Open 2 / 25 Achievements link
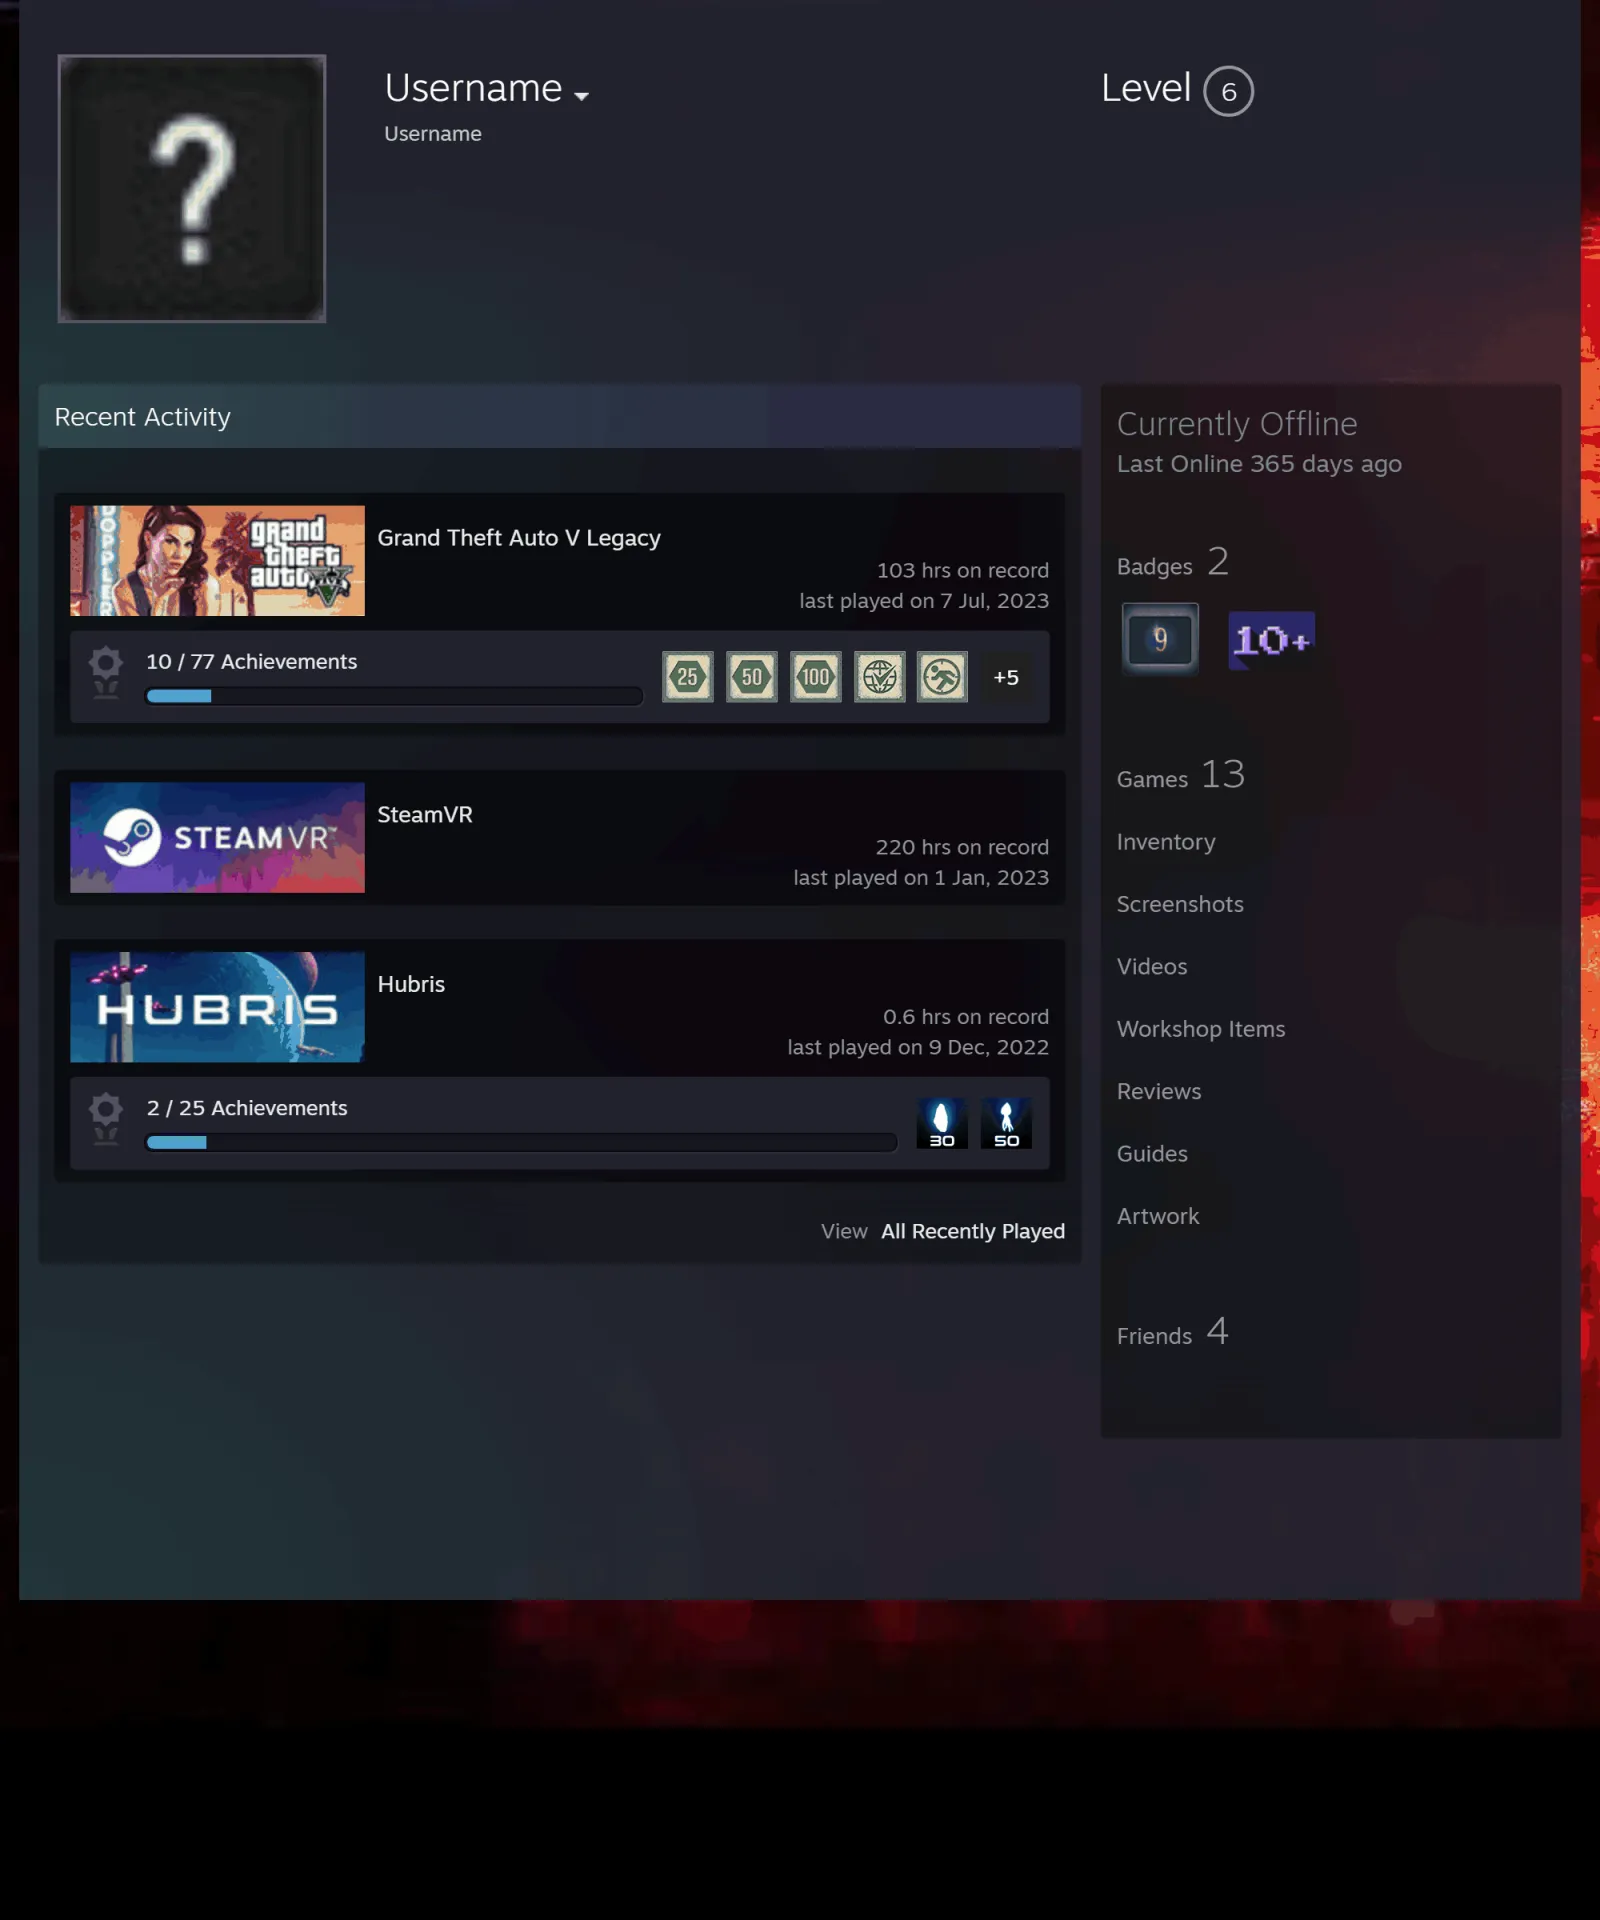This screenshot has height=1920, width=1600. tap(247, 1108)
